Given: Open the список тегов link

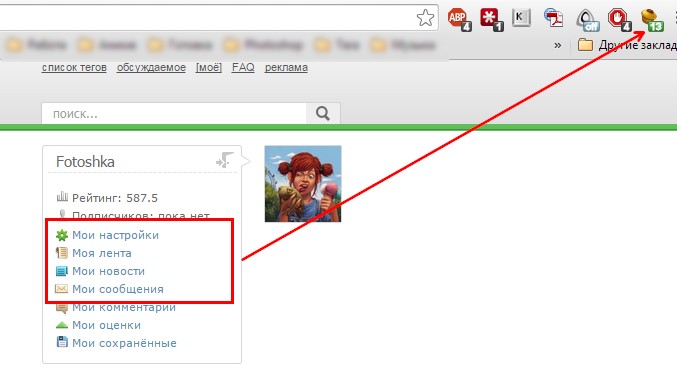Looking at the screenshot, I should click(74, 67).
